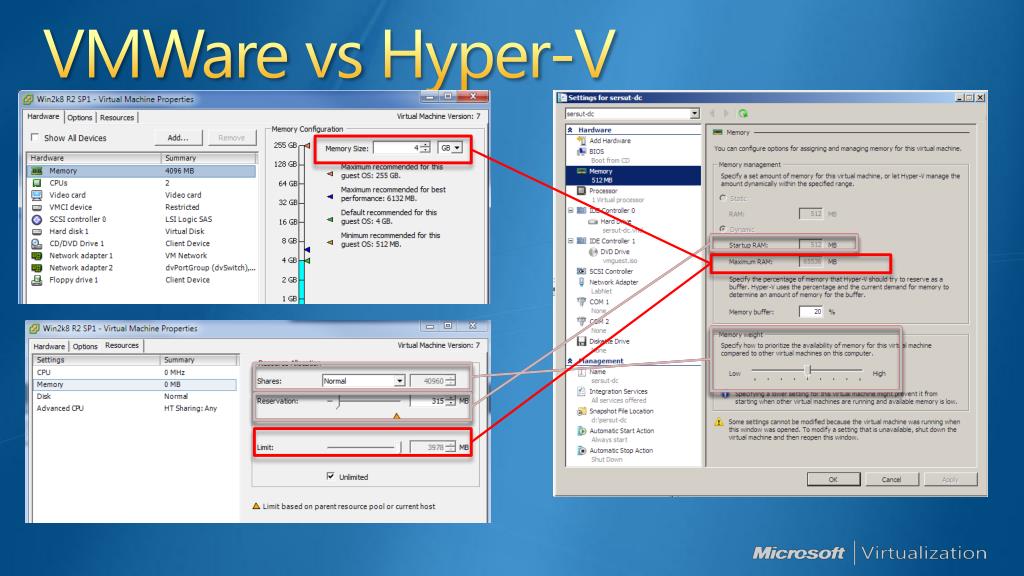
Task: Select the Static memory radio button
Action: point(723,198)
